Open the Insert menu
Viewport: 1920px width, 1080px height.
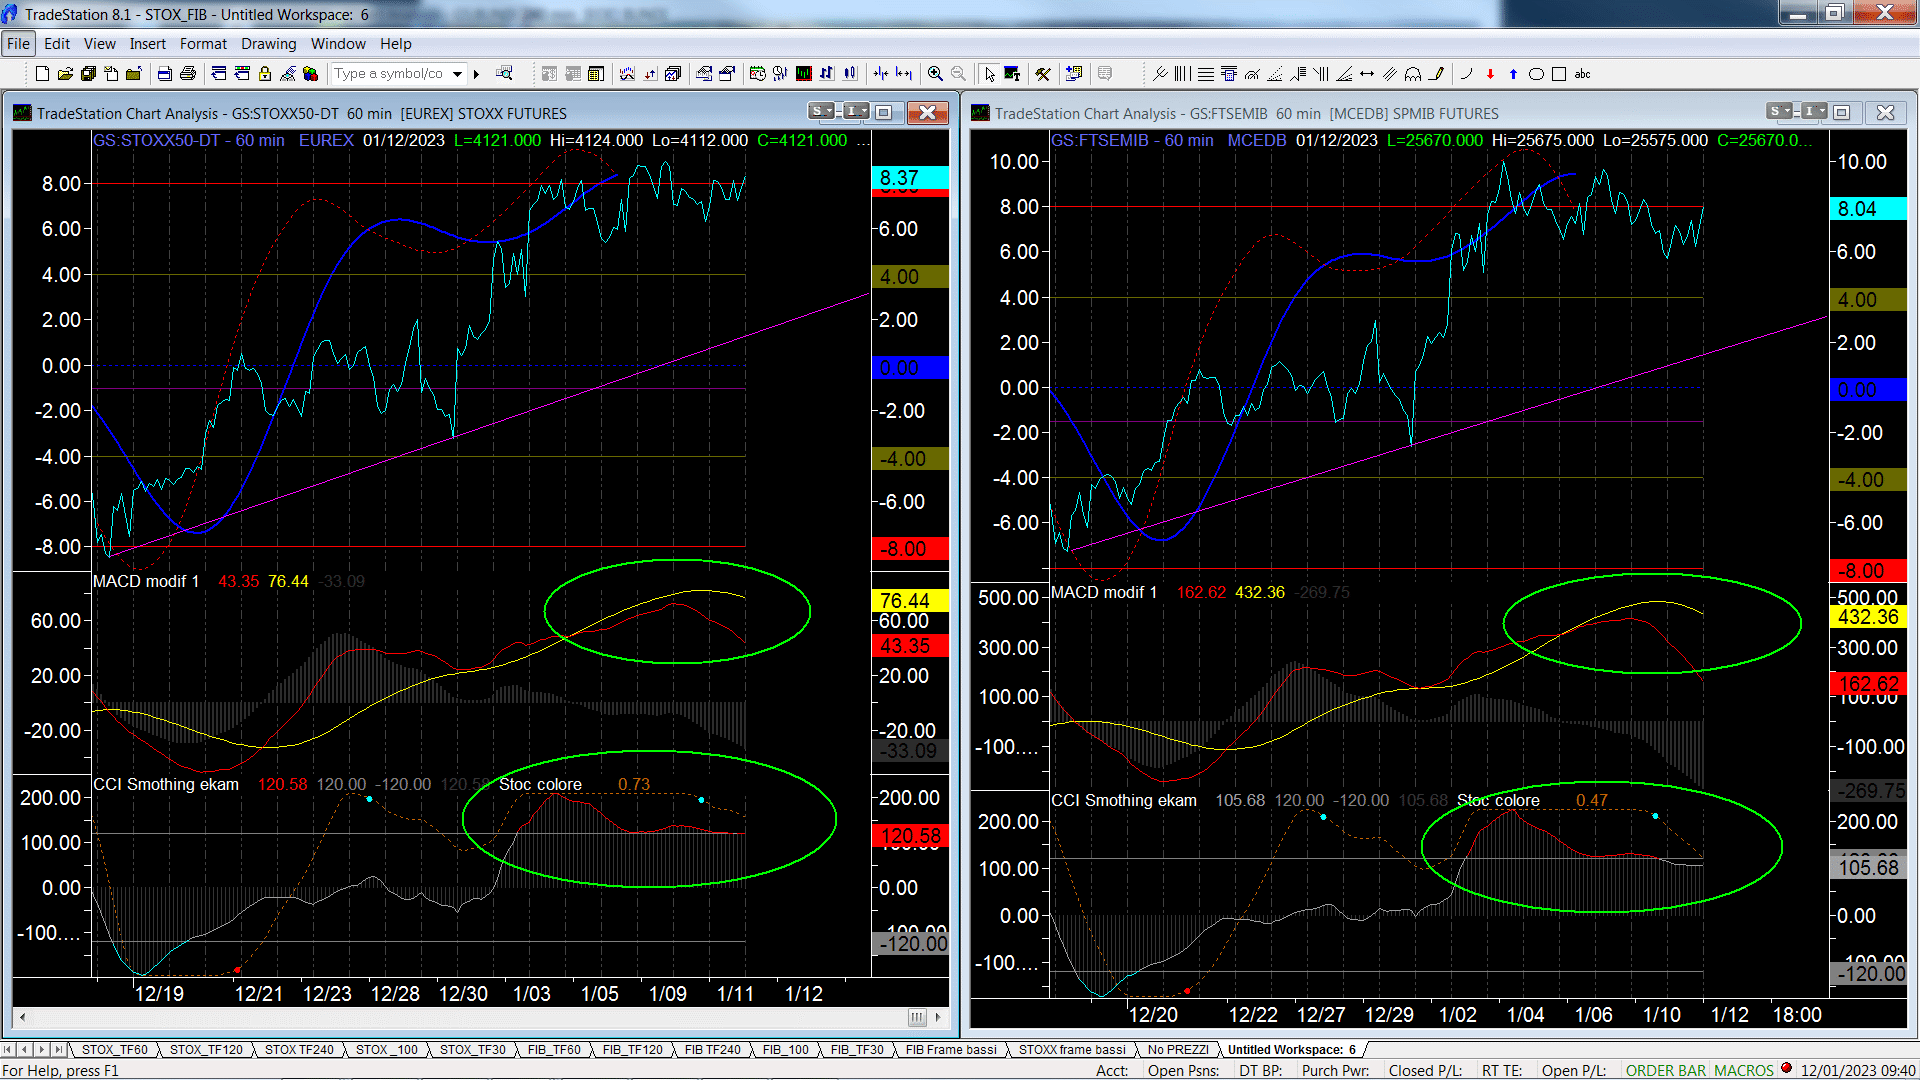click(x=147, y=44)
